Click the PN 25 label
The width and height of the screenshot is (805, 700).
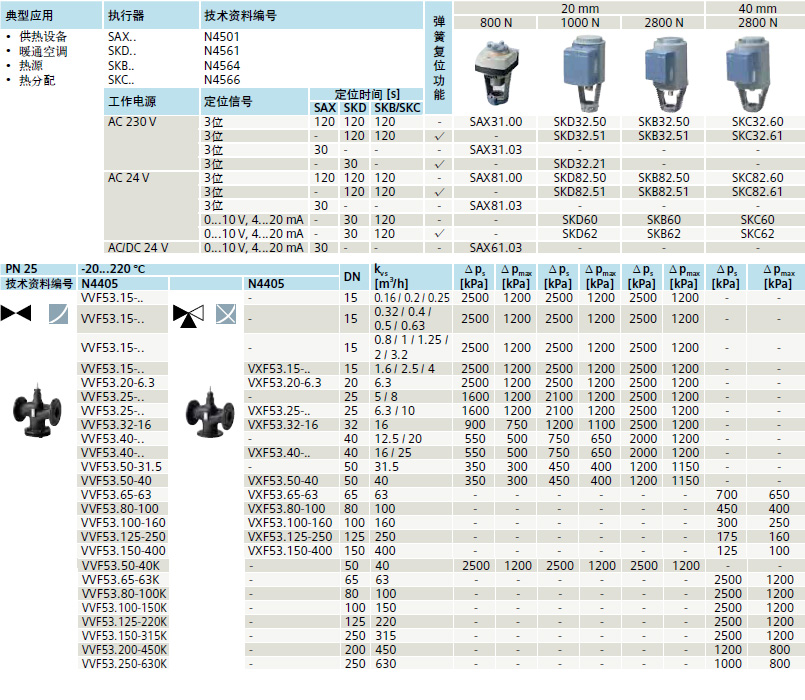[22, 269]
